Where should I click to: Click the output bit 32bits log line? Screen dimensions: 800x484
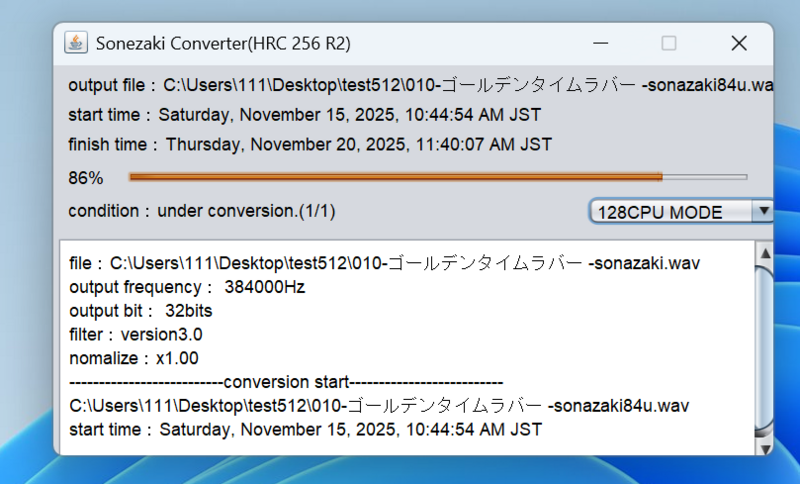click(x=141, y=311)
